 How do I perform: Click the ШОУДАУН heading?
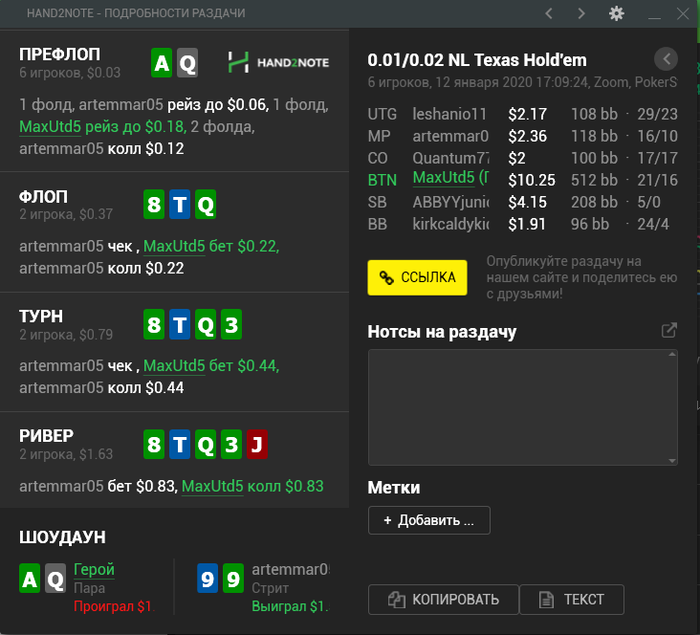[x=62, y=537]
